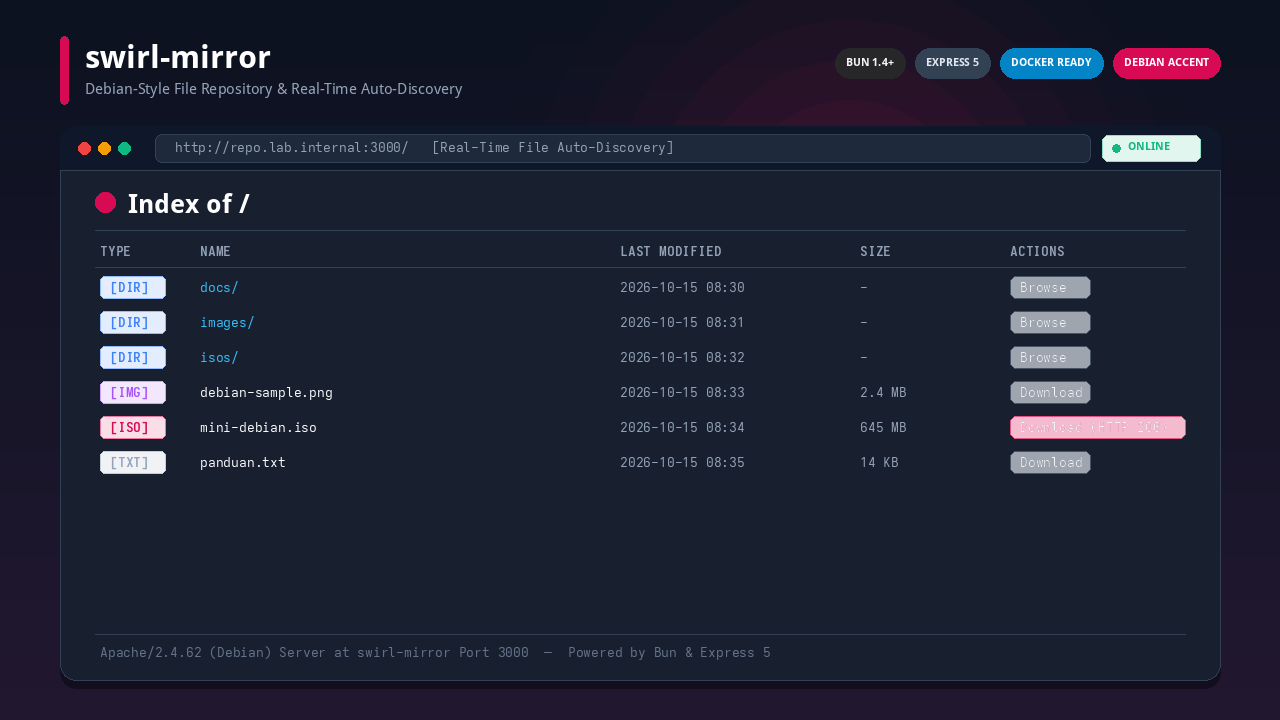Click Browse in the images/ row

(x=1050, y=323)
